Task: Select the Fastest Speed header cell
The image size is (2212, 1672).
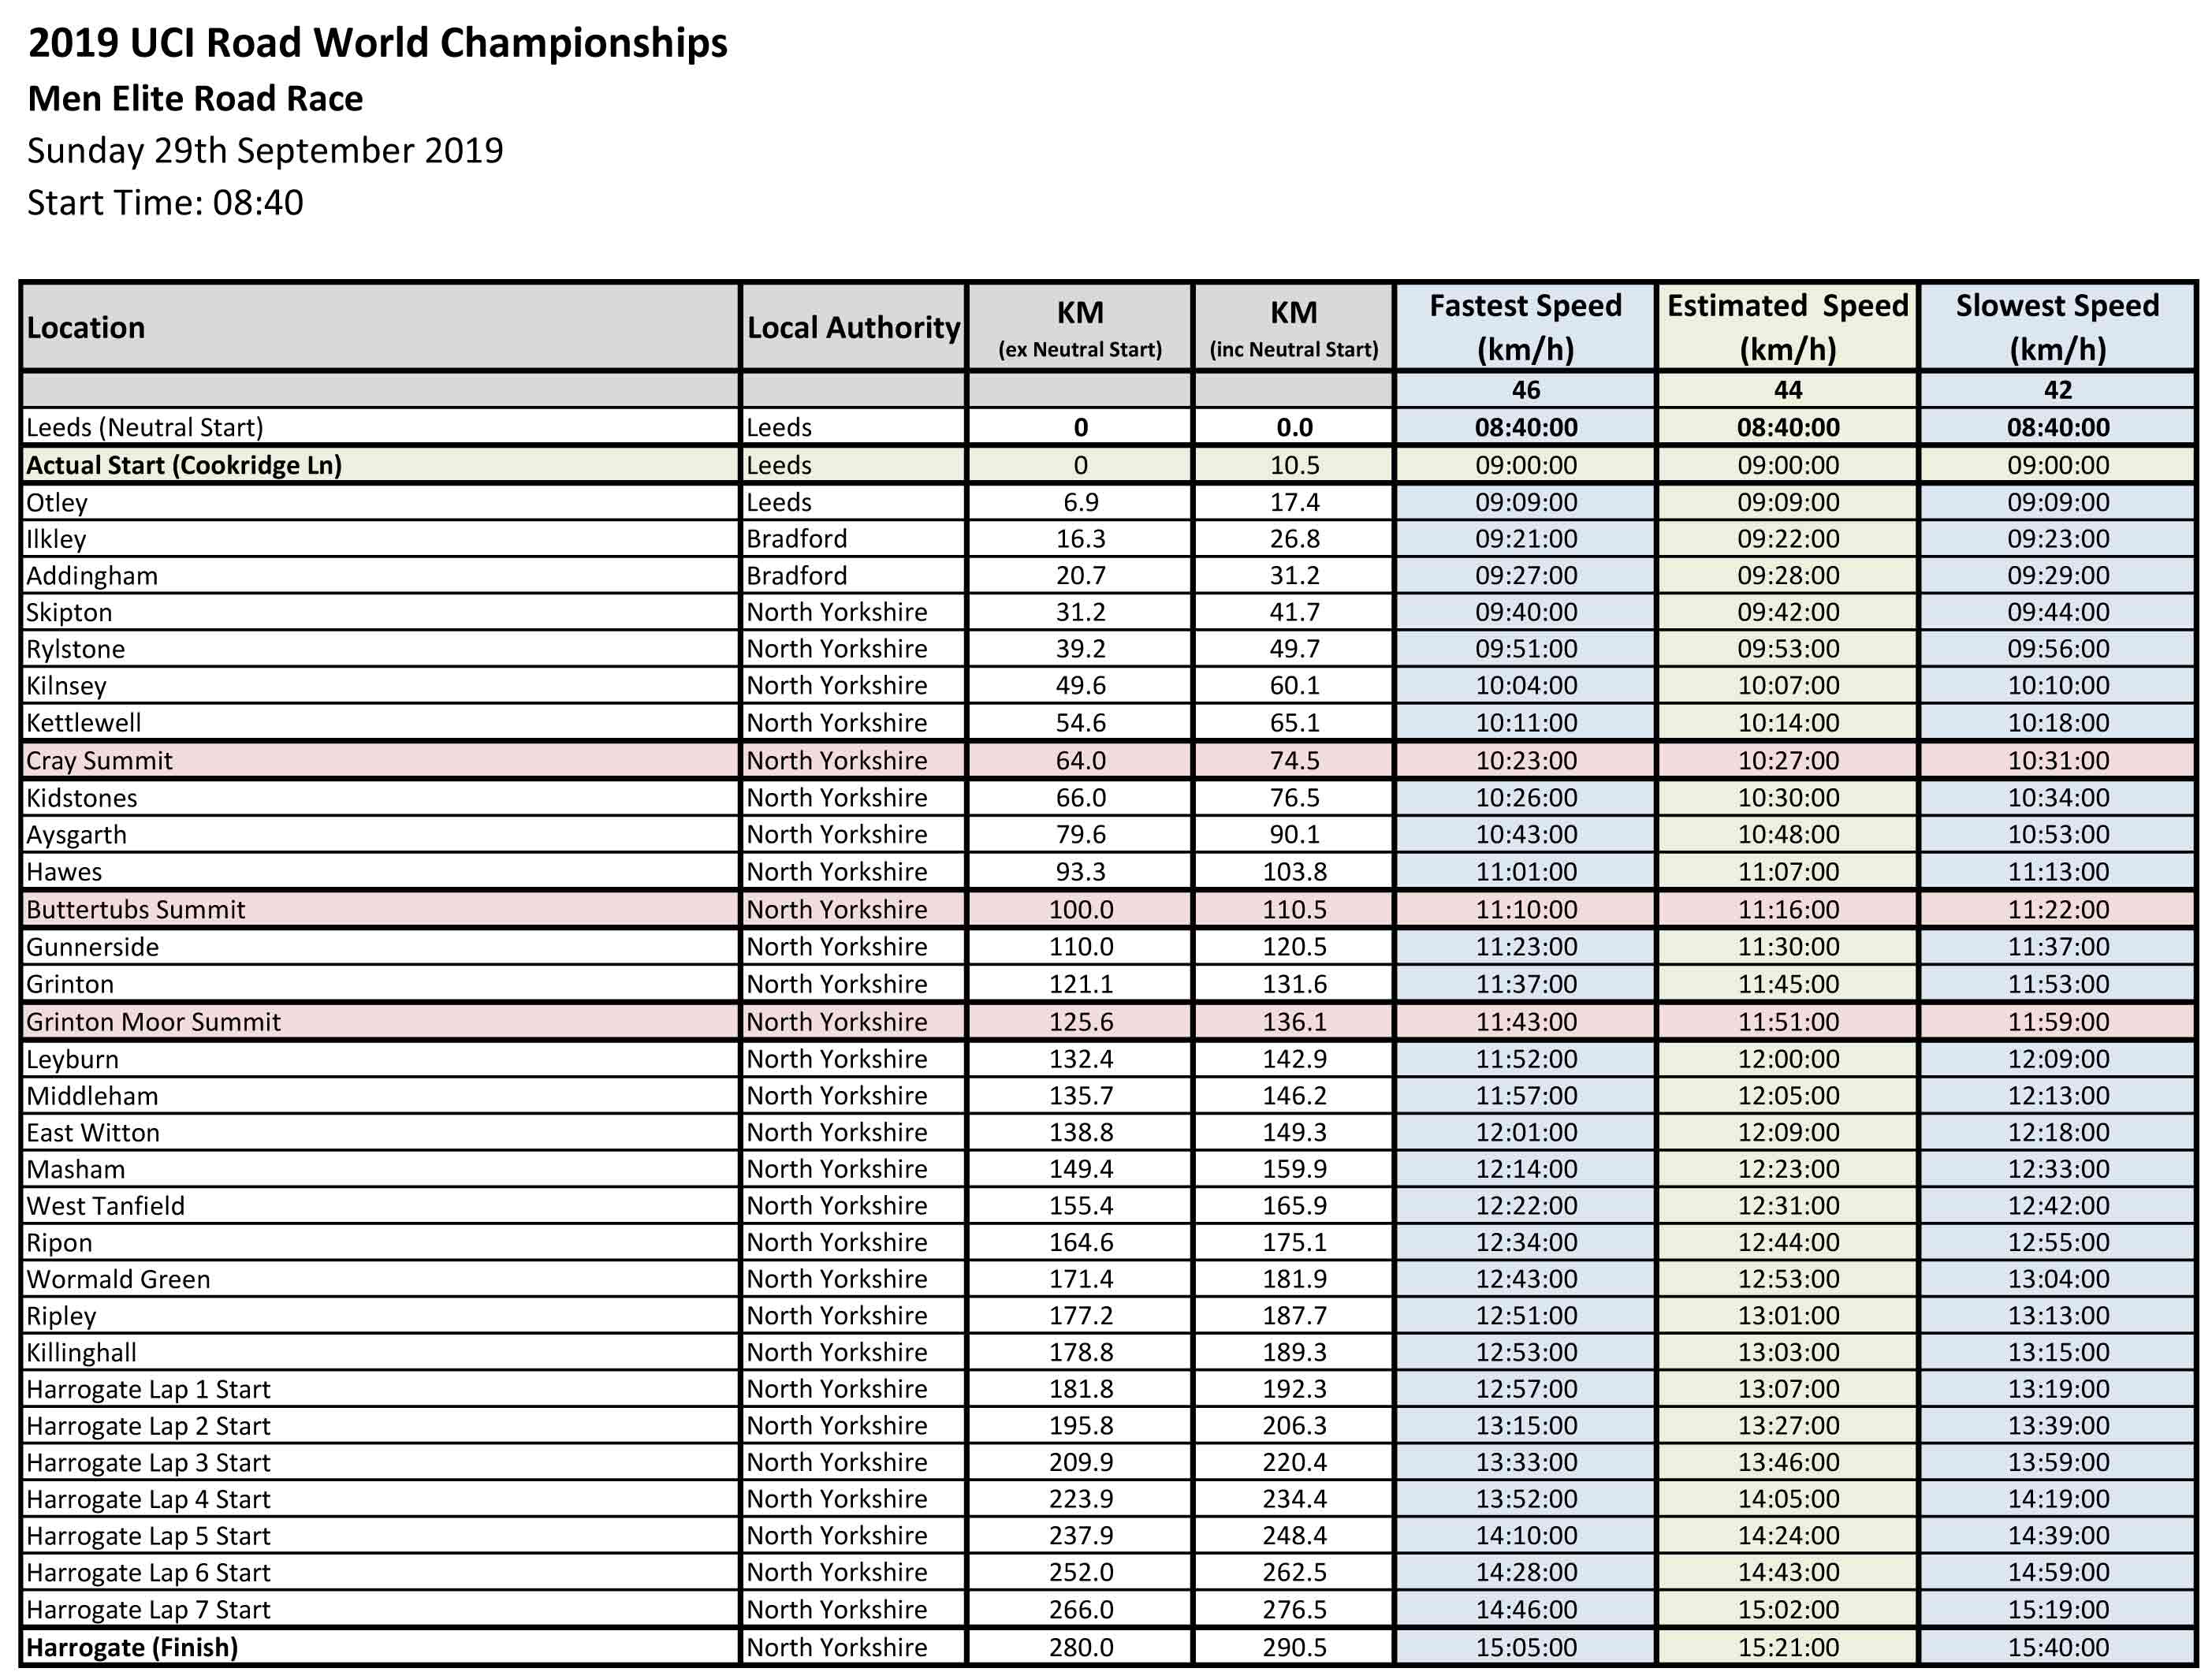Action: coord(1525,327)
